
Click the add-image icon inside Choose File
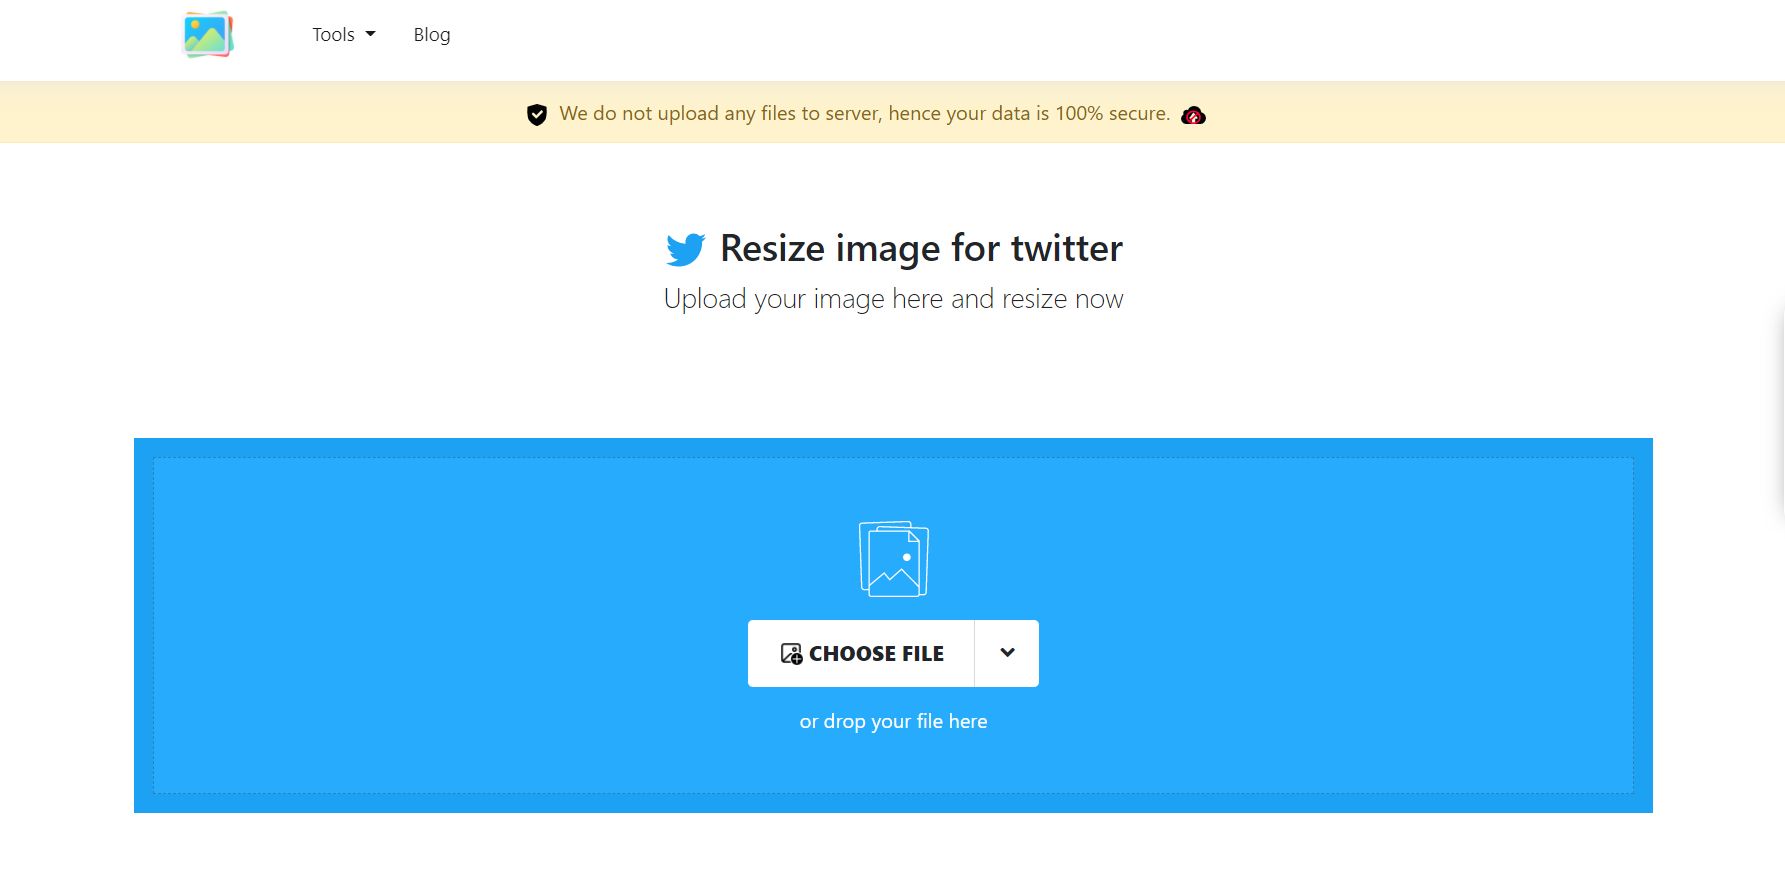791,654
